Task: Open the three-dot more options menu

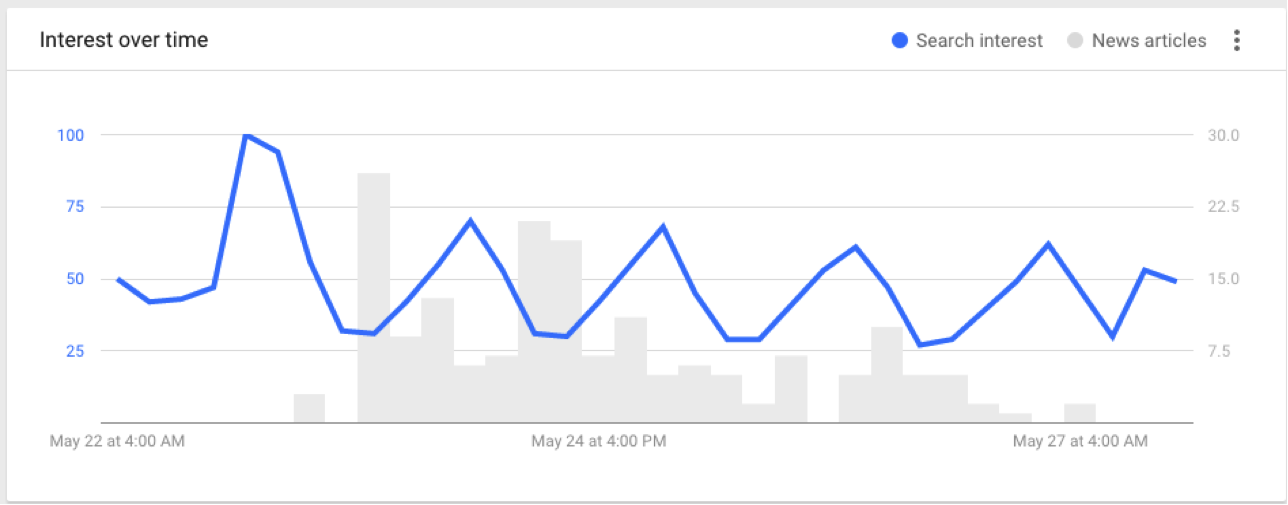Action: (x=1237, y=41)
